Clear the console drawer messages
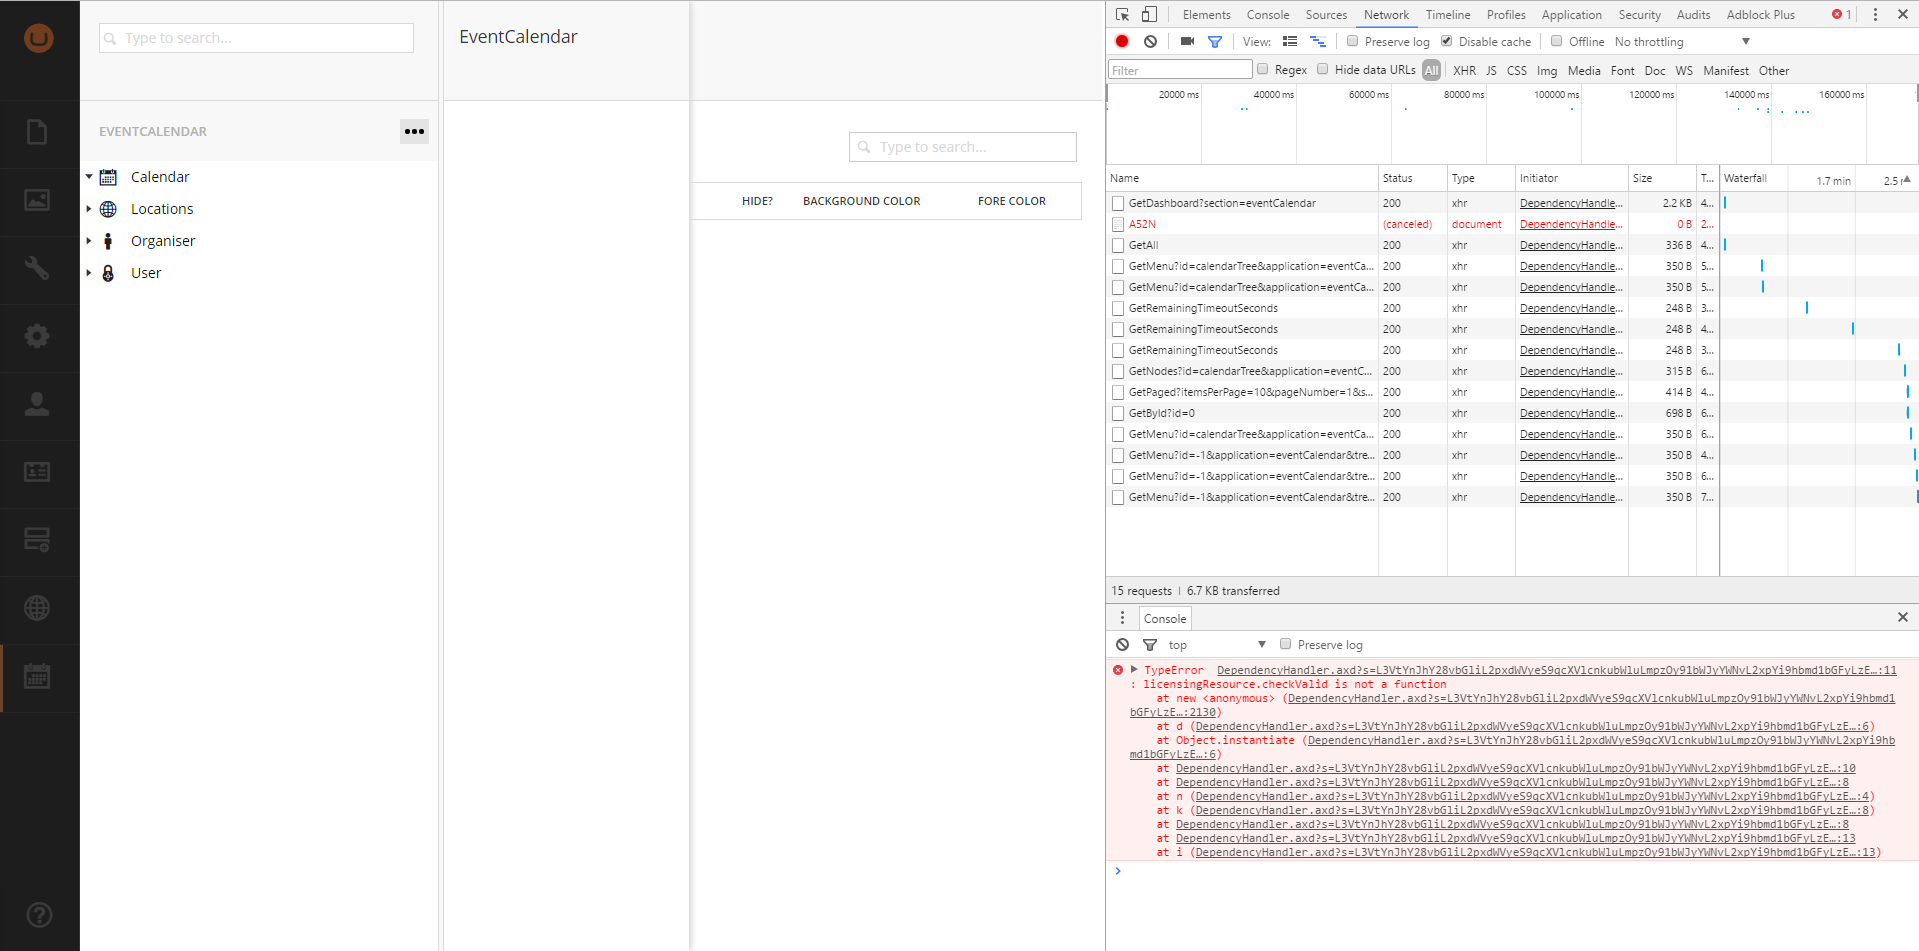Viewport: 1919px width, 951px height. (1123, 645)
